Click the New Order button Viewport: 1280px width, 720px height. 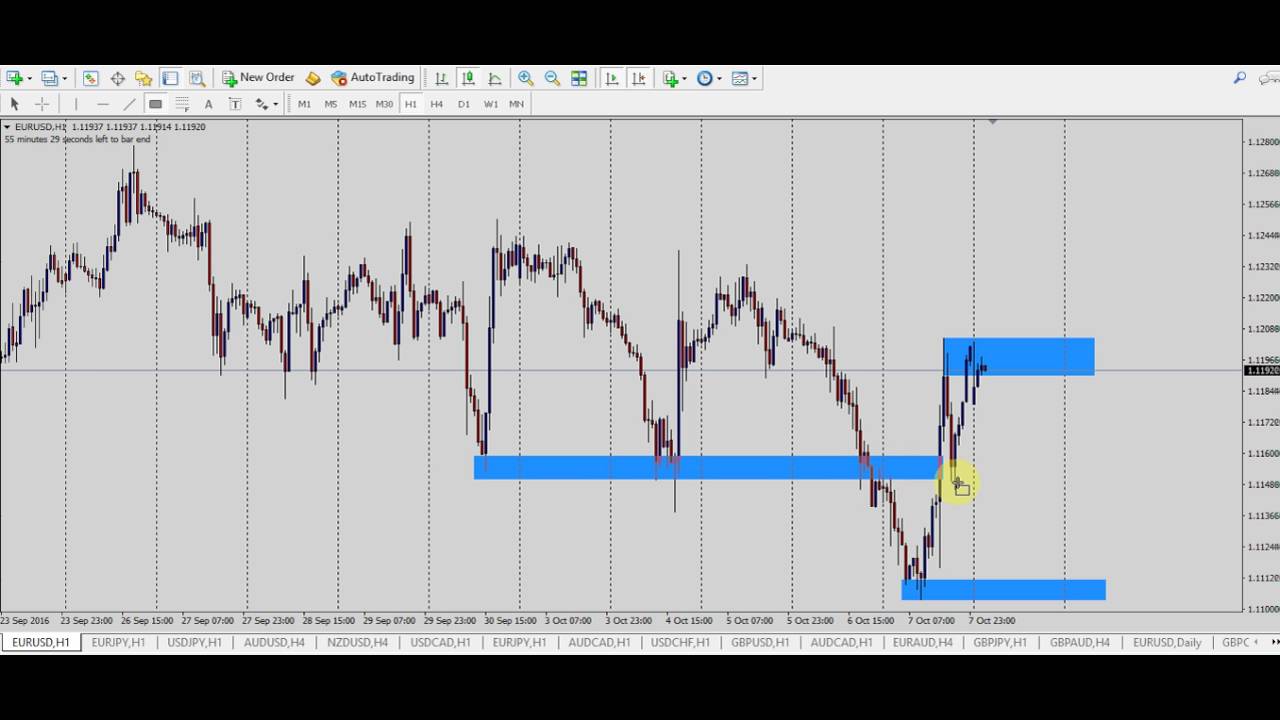pyautogui.click(x=258, y=78)
